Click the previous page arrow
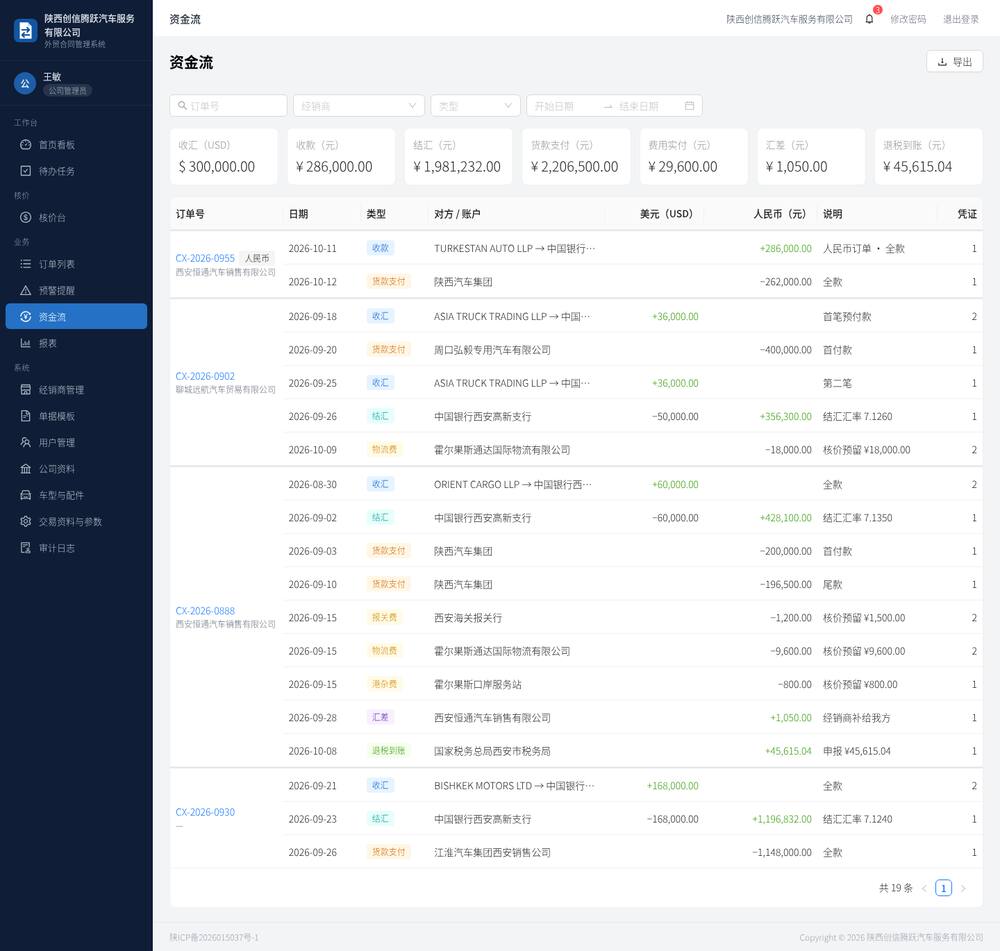 click(x=924, y=888)
